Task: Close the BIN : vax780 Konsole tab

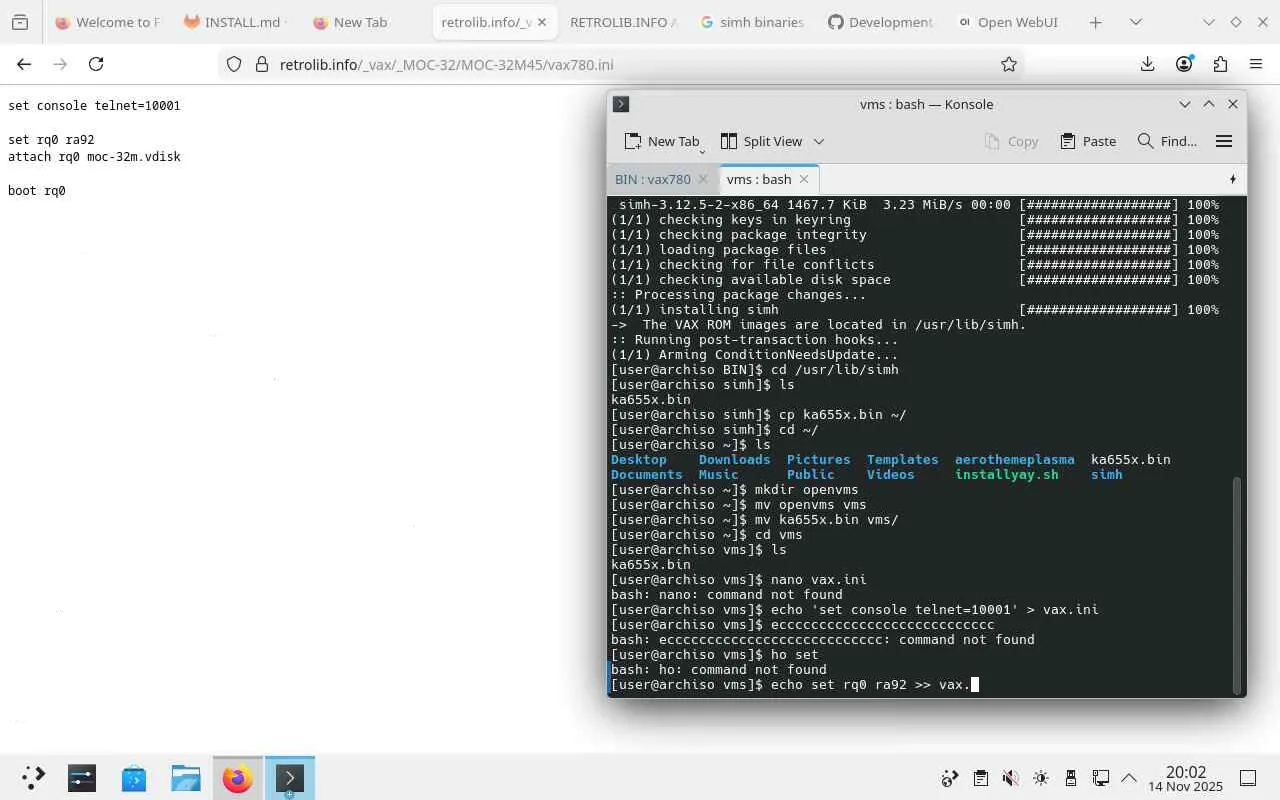Action: 703,179
